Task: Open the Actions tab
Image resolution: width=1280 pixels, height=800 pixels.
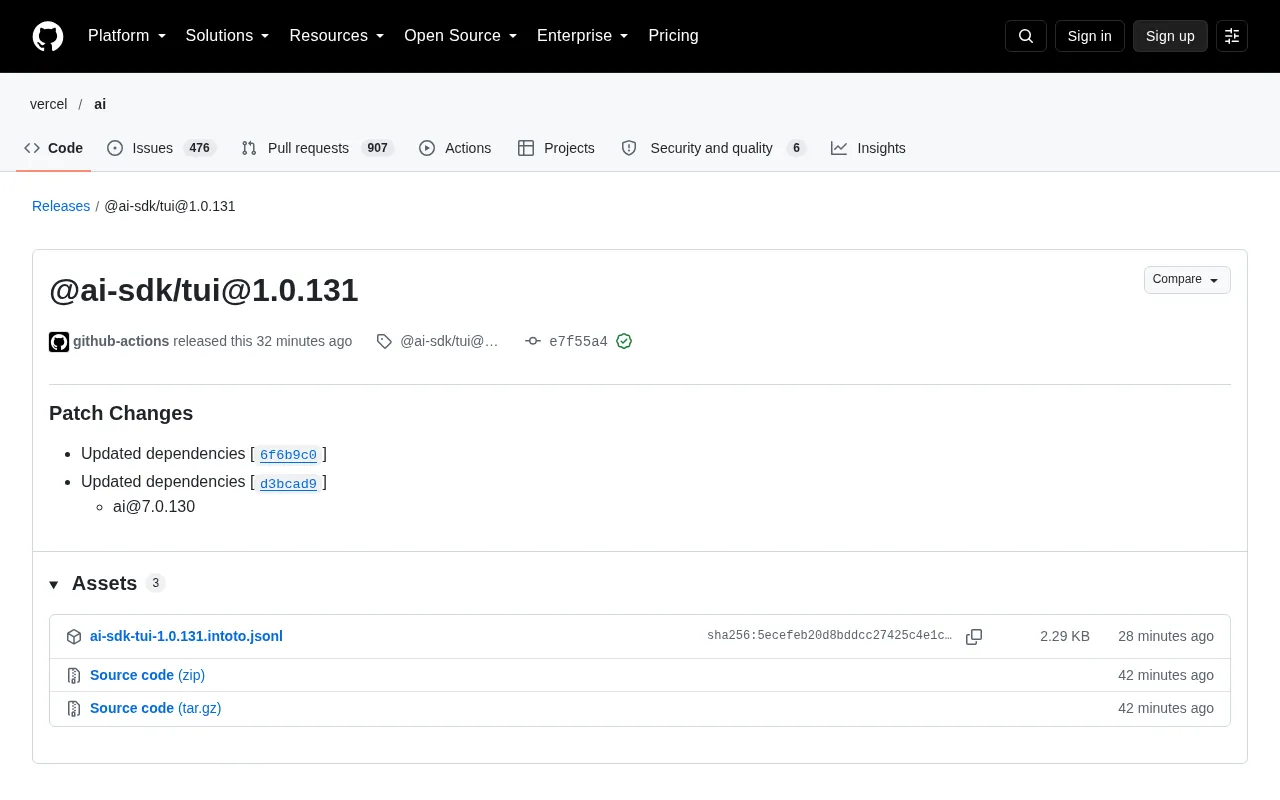Action: [x=455, y=148]
